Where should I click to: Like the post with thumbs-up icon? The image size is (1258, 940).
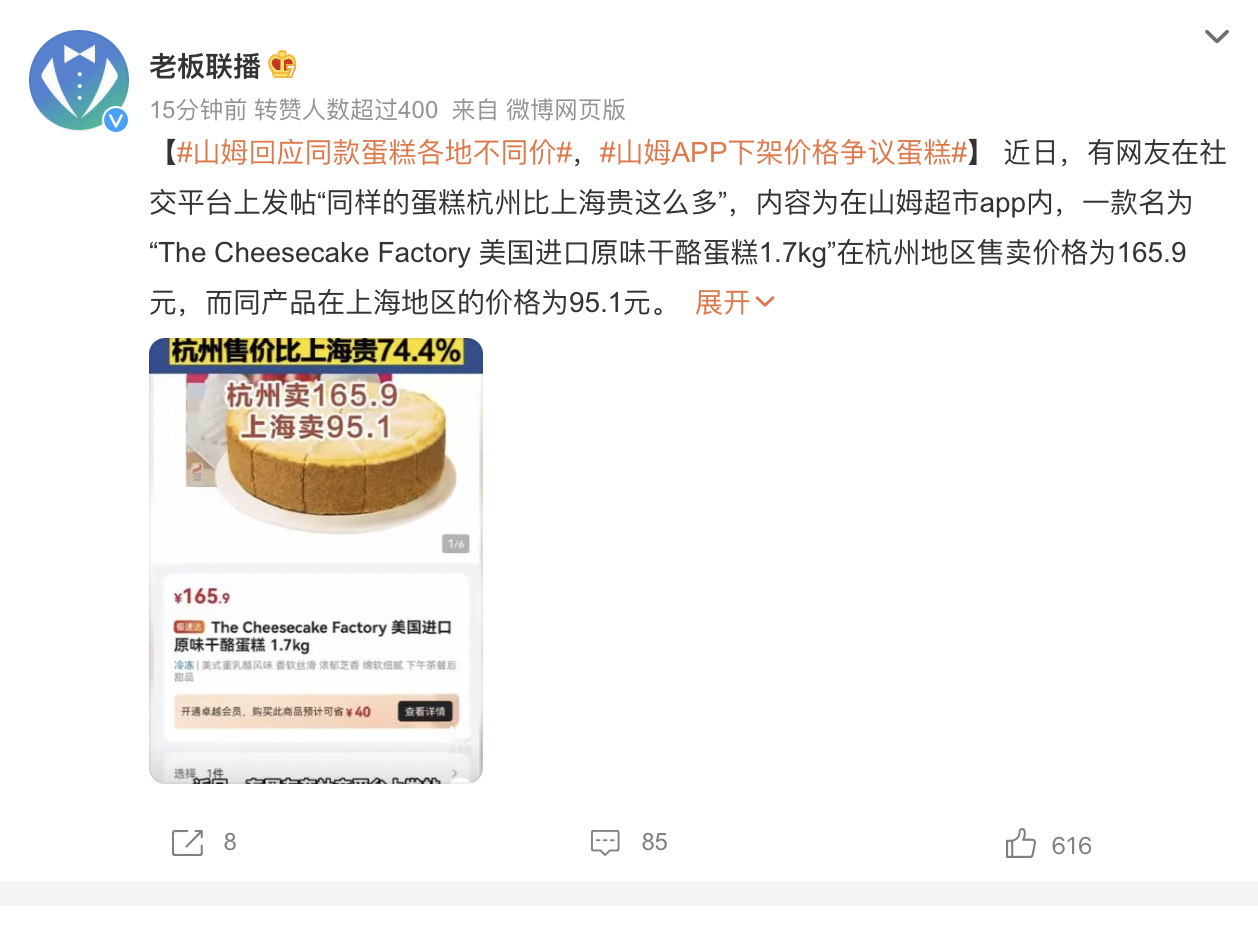tap(1021, 844)
